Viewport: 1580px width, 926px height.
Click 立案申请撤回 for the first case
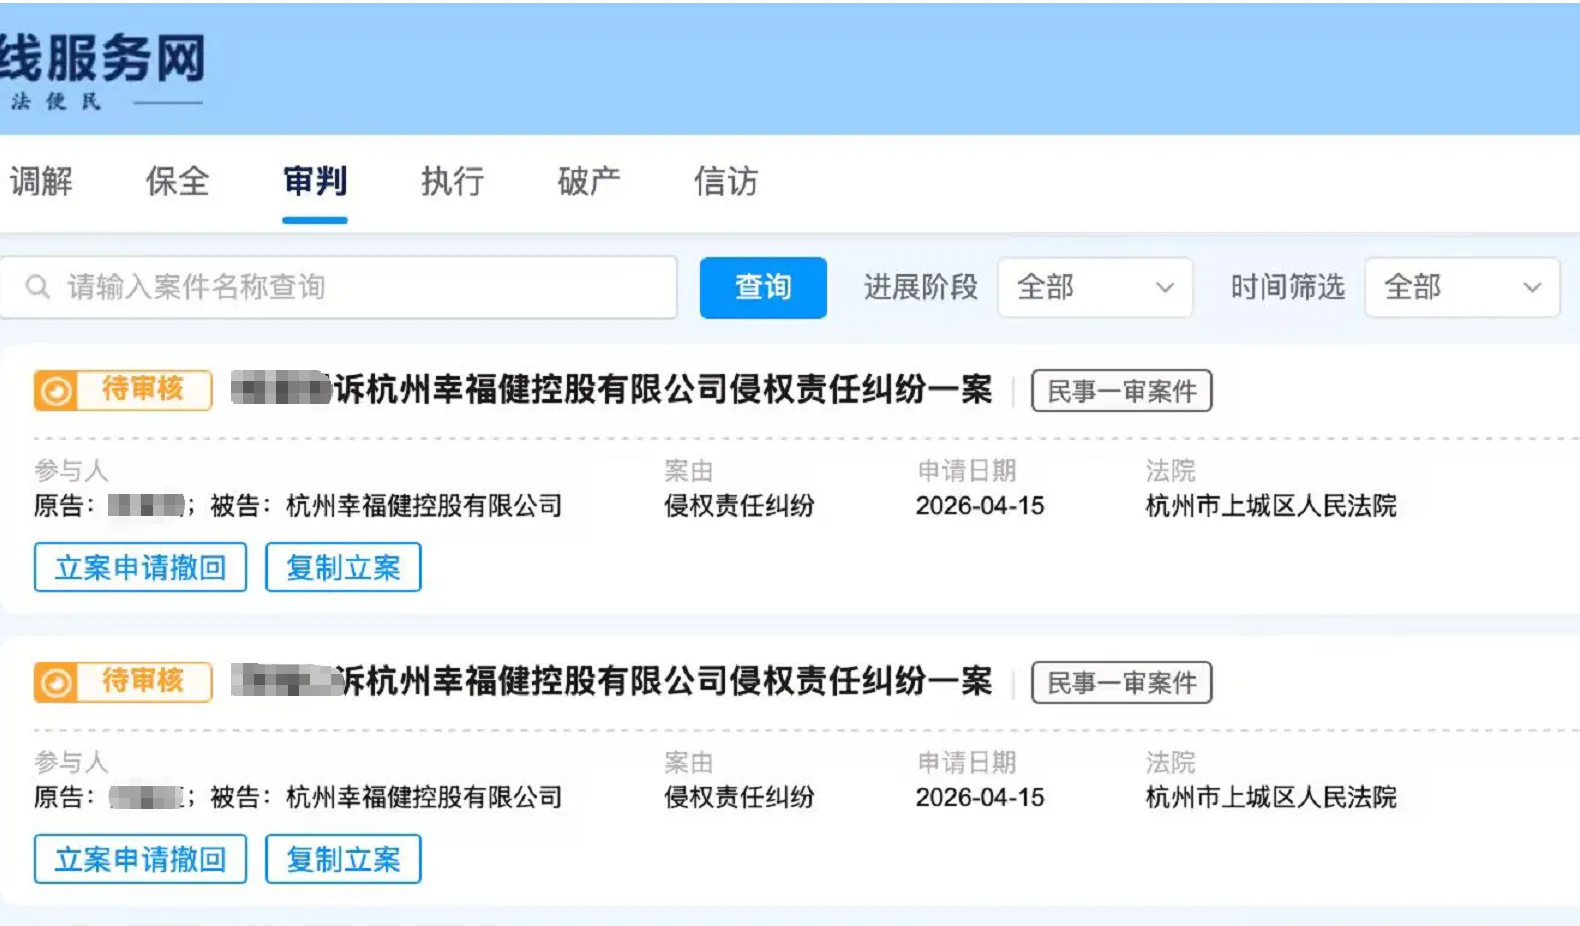[x=140, y=567]
